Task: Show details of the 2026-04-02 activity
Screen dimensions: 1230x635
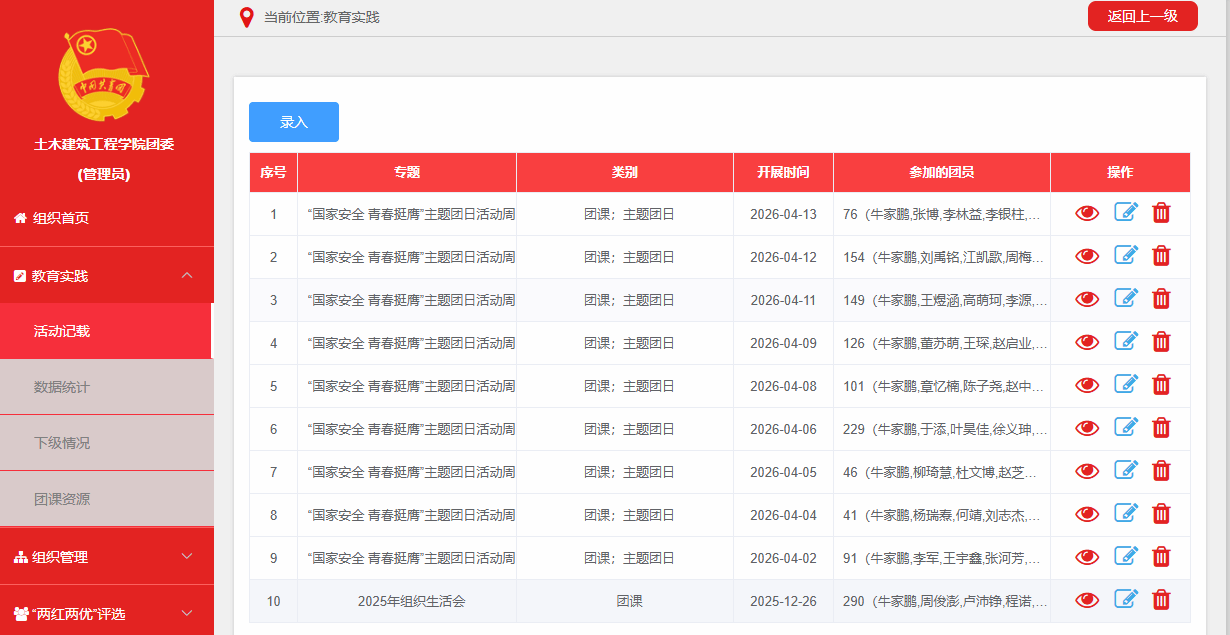Action: 1087,557
